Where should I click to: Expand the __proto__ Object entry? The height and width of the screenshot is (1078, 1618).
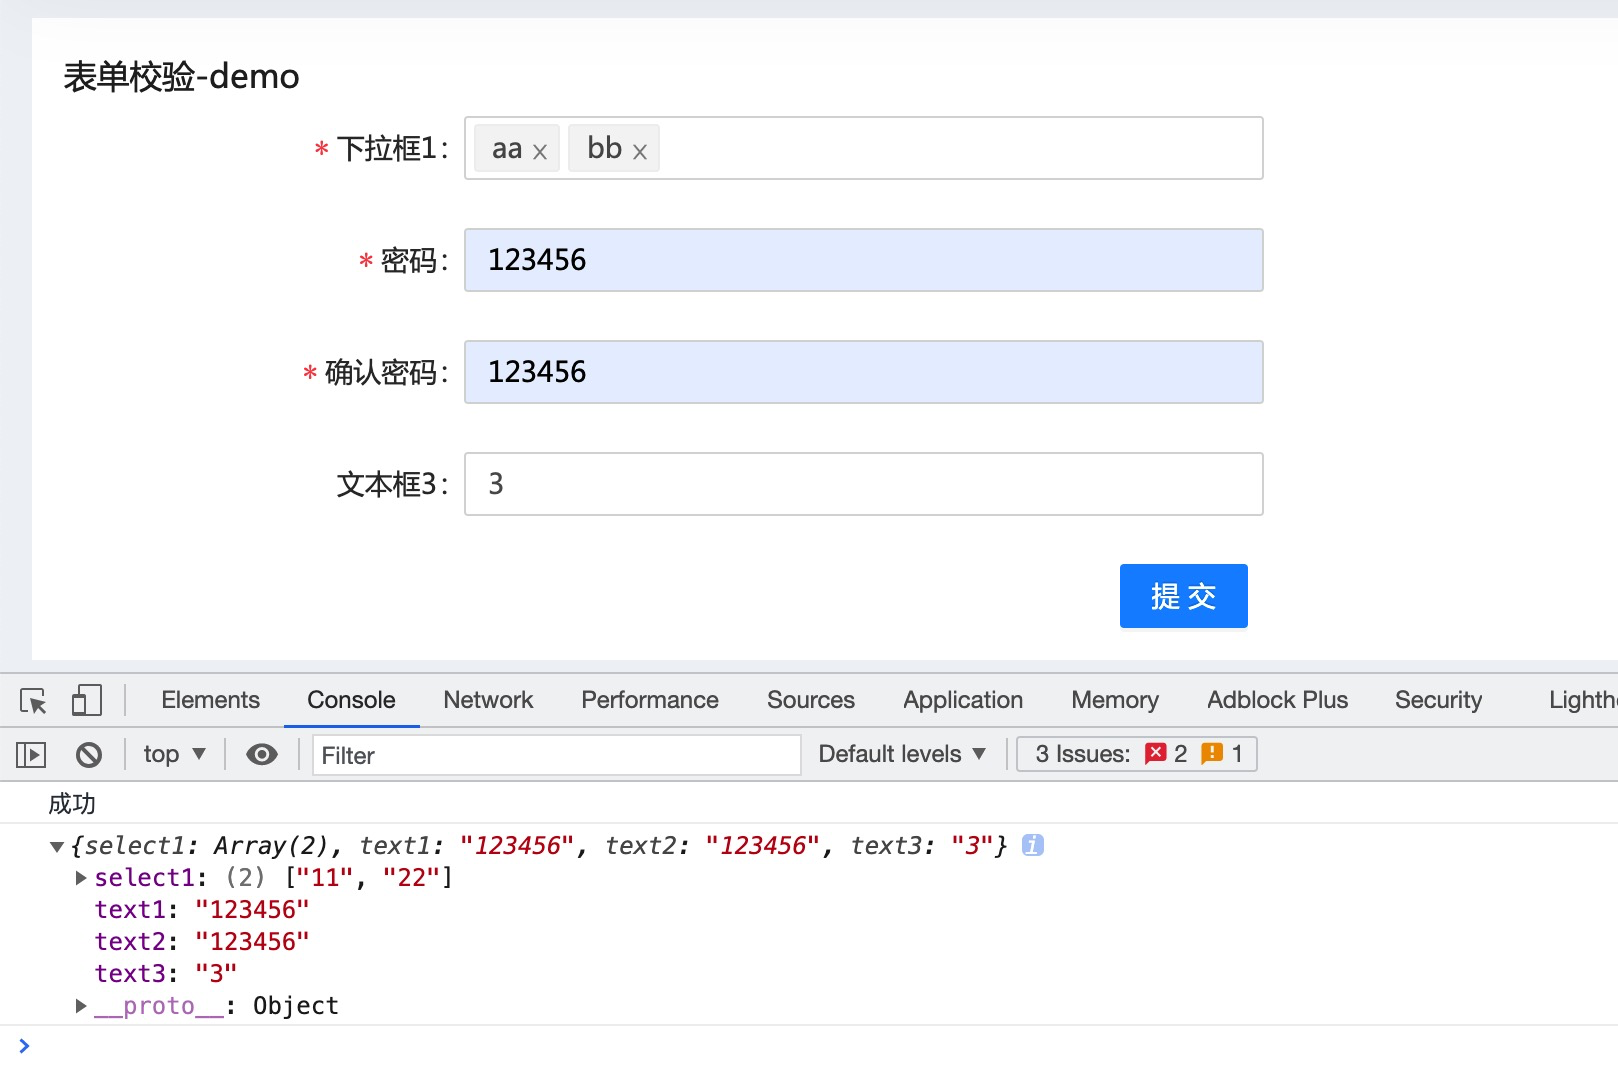pos(81,1006)
